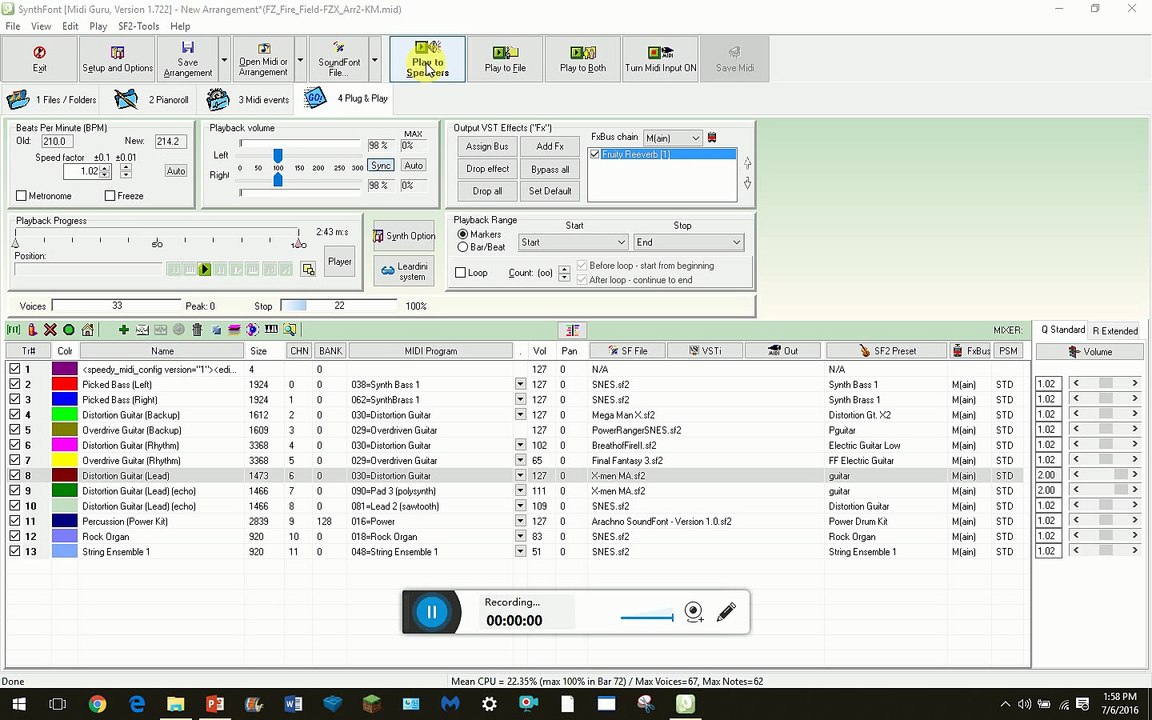Switch to R Extended mixer tab
The width and height of the screenshot is (1152, 720).
coord(1115,331)
